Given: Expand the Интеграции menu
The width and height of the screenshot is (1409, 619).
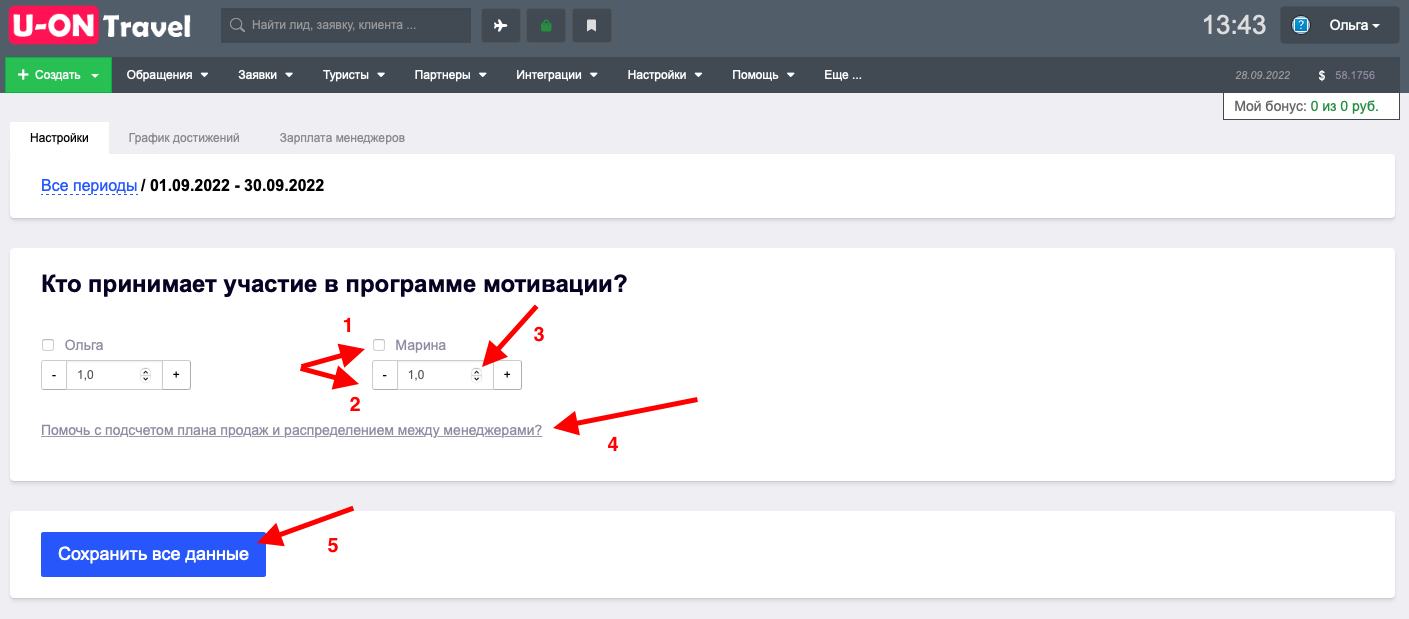Looking at the screenshot, I should (x=557, y=75).
